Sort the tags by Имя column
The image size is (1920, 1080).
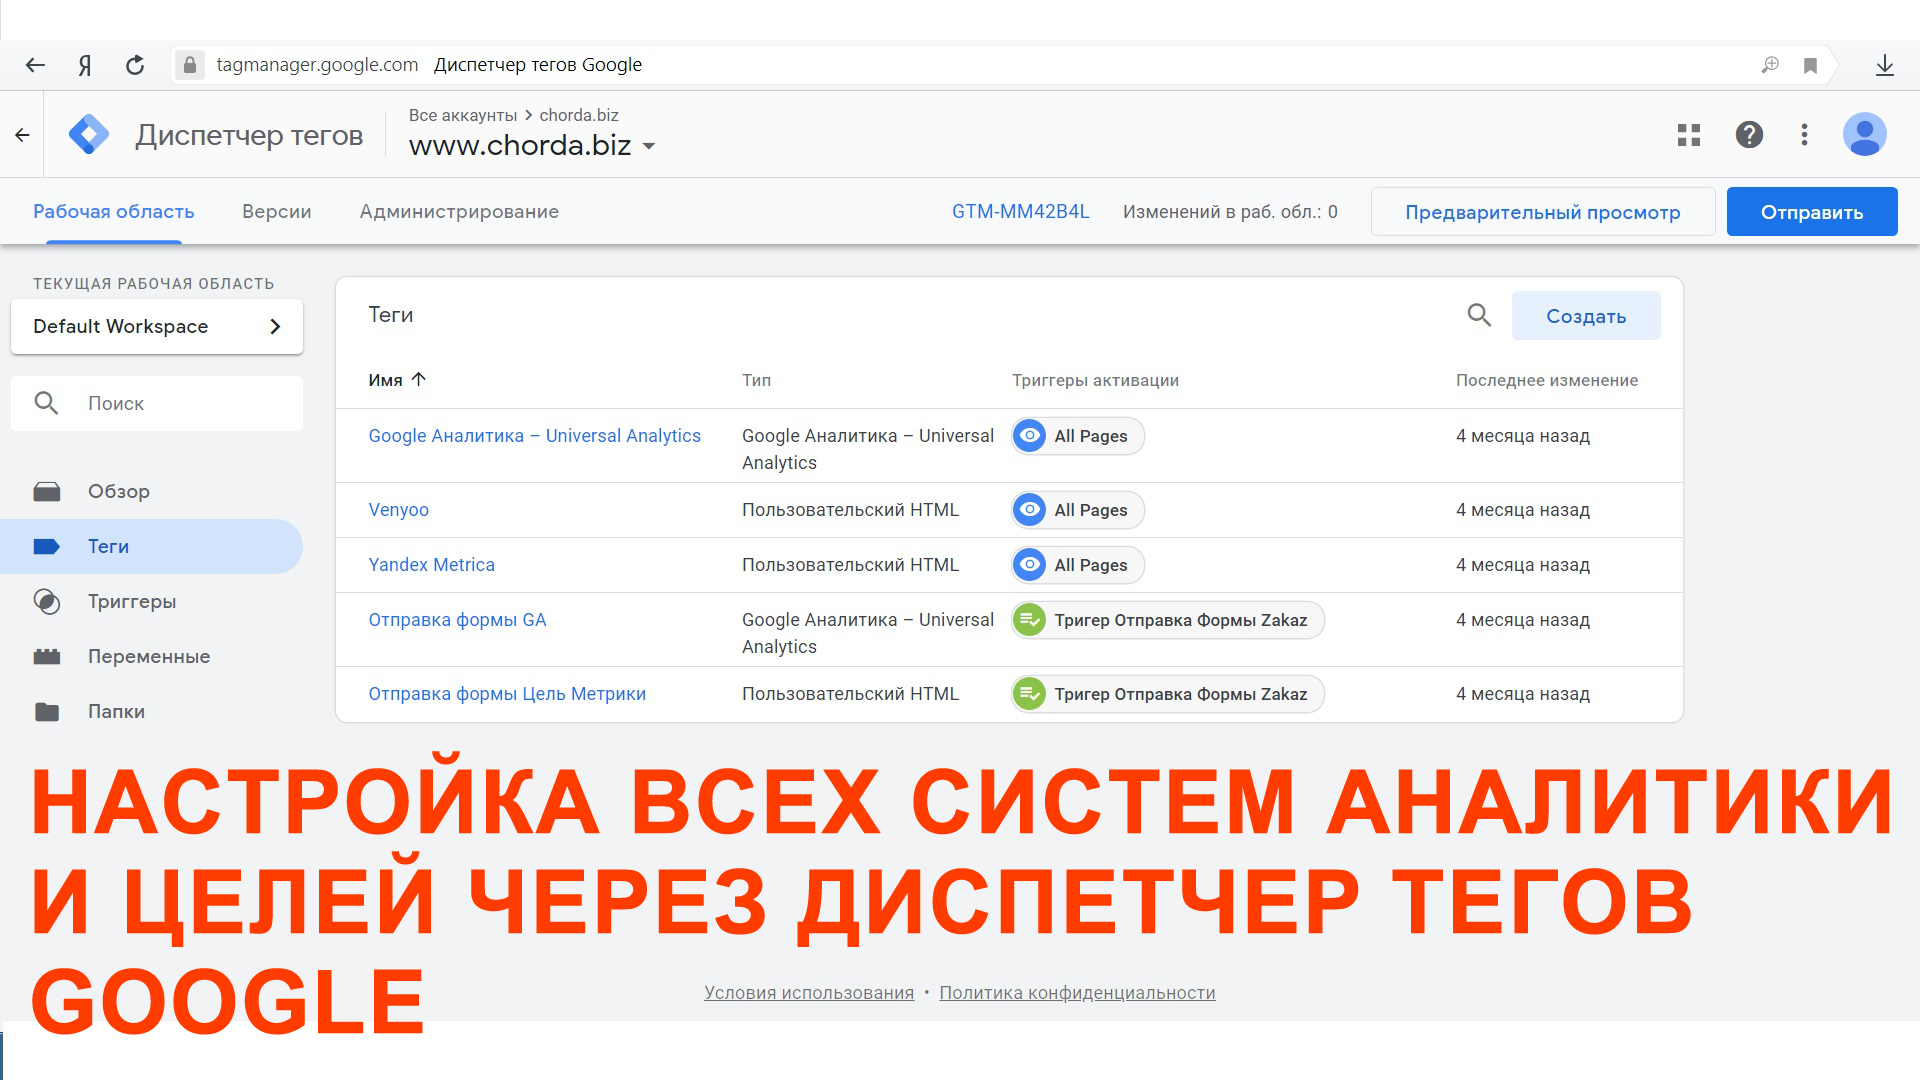point(397,380)
